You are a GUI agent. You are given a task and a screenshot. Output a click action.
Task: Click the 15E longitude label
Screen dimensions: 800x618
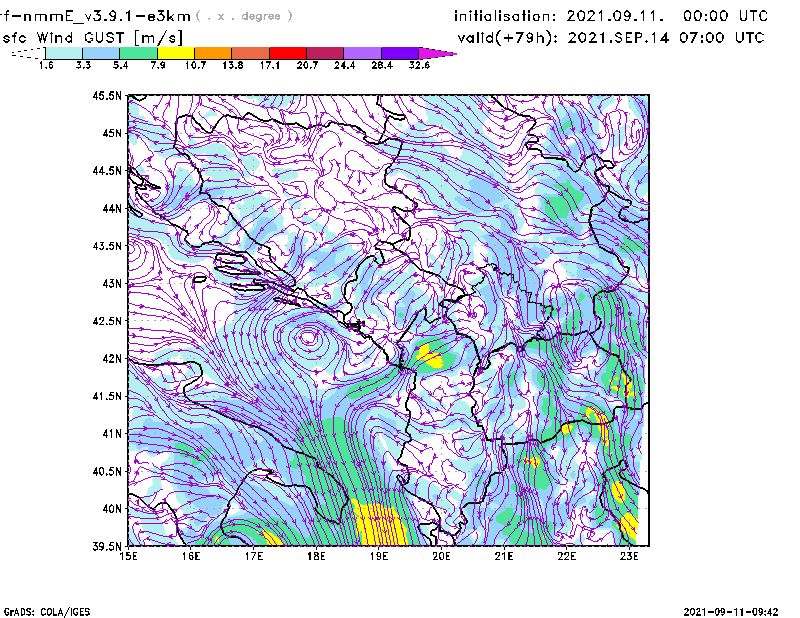[129, 556]
